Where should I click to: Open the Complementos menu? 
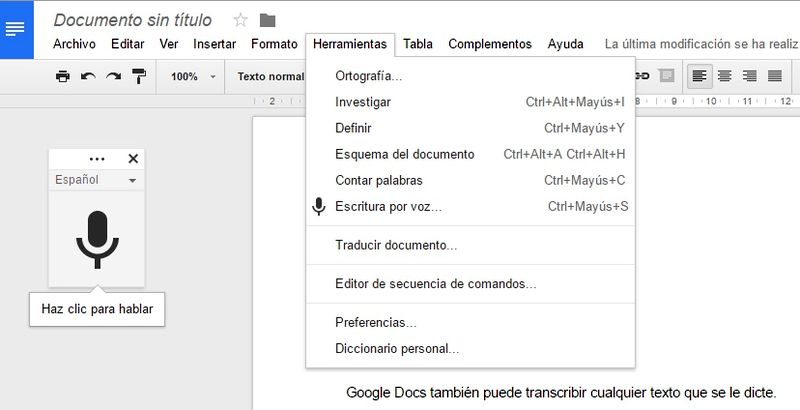490,44
